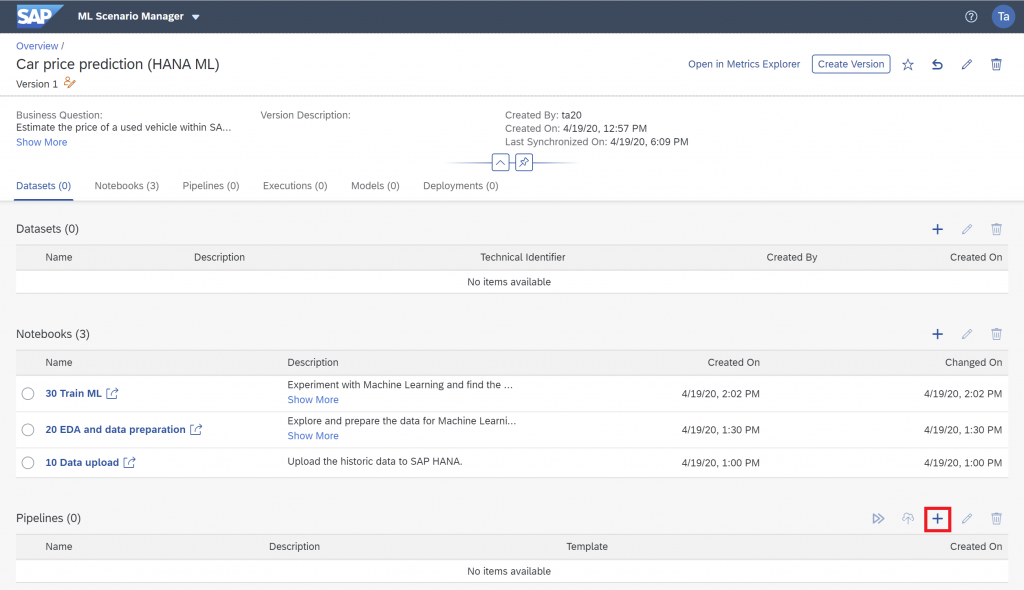Click the header undo arrow icon
Image resolution: width=1024 pixels, height=590 pixels.
pos(937,64)
